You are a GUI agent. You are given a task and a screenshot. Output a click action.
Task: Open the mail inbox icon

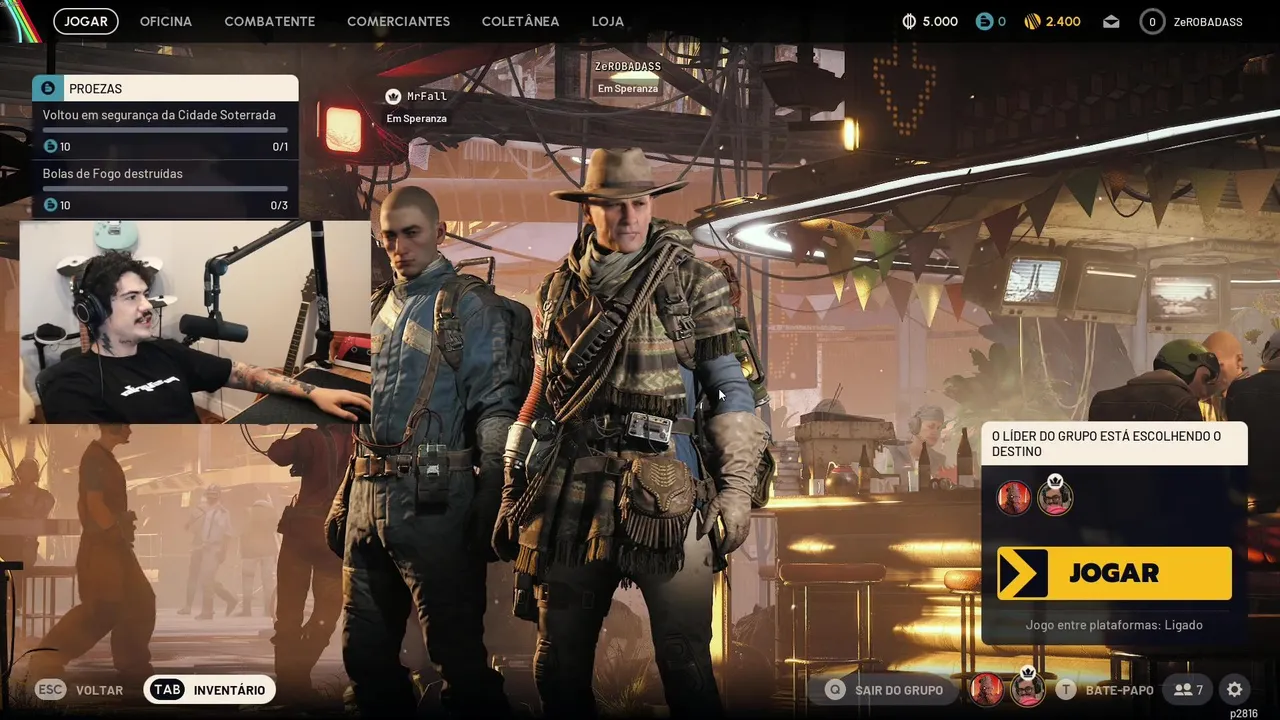point(1111,21)
